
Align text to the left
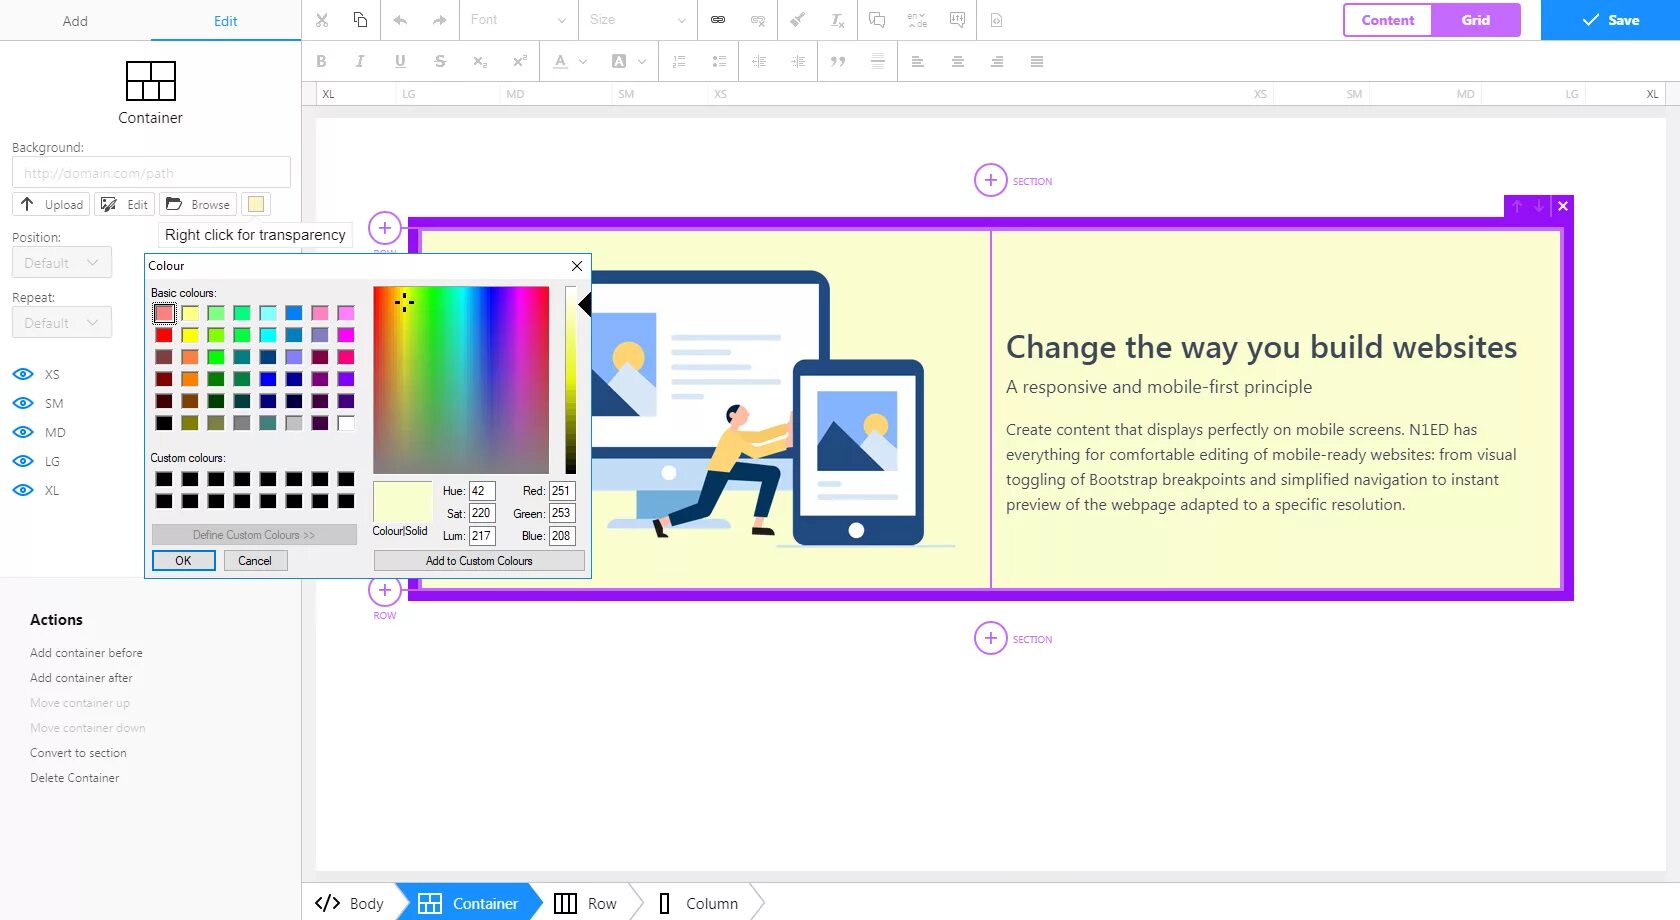(917, 61)
